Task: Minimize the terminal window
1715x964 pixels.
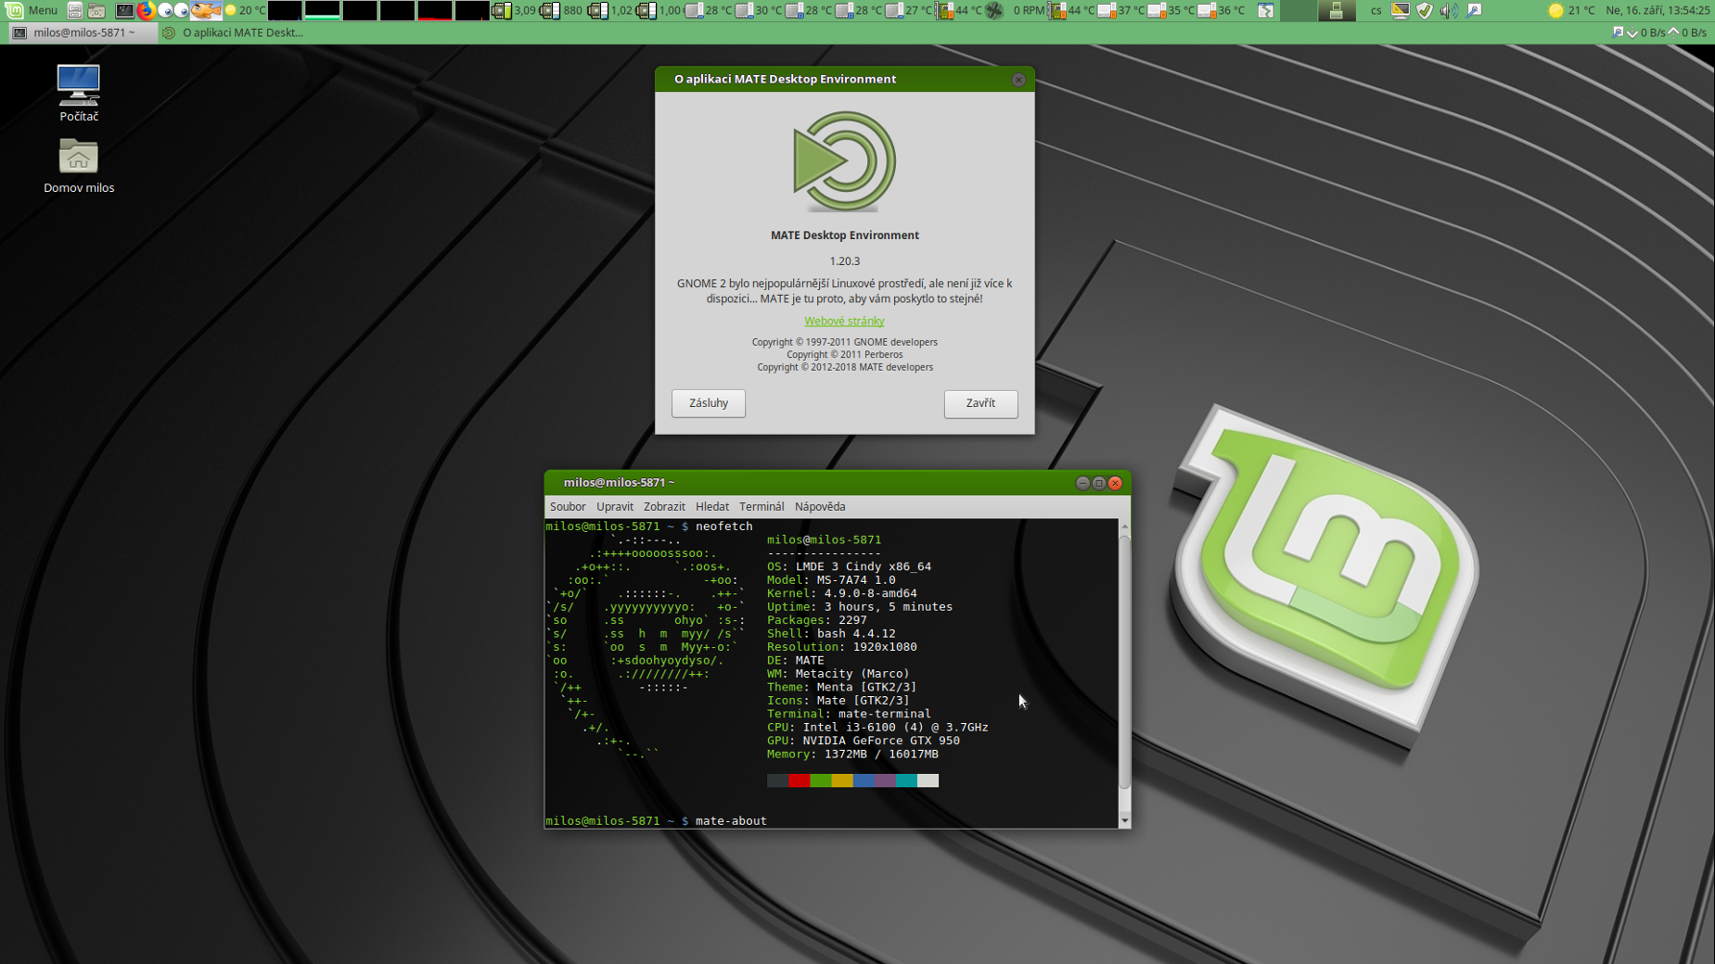Action: pyautogui.click(x=1082, y=483)
